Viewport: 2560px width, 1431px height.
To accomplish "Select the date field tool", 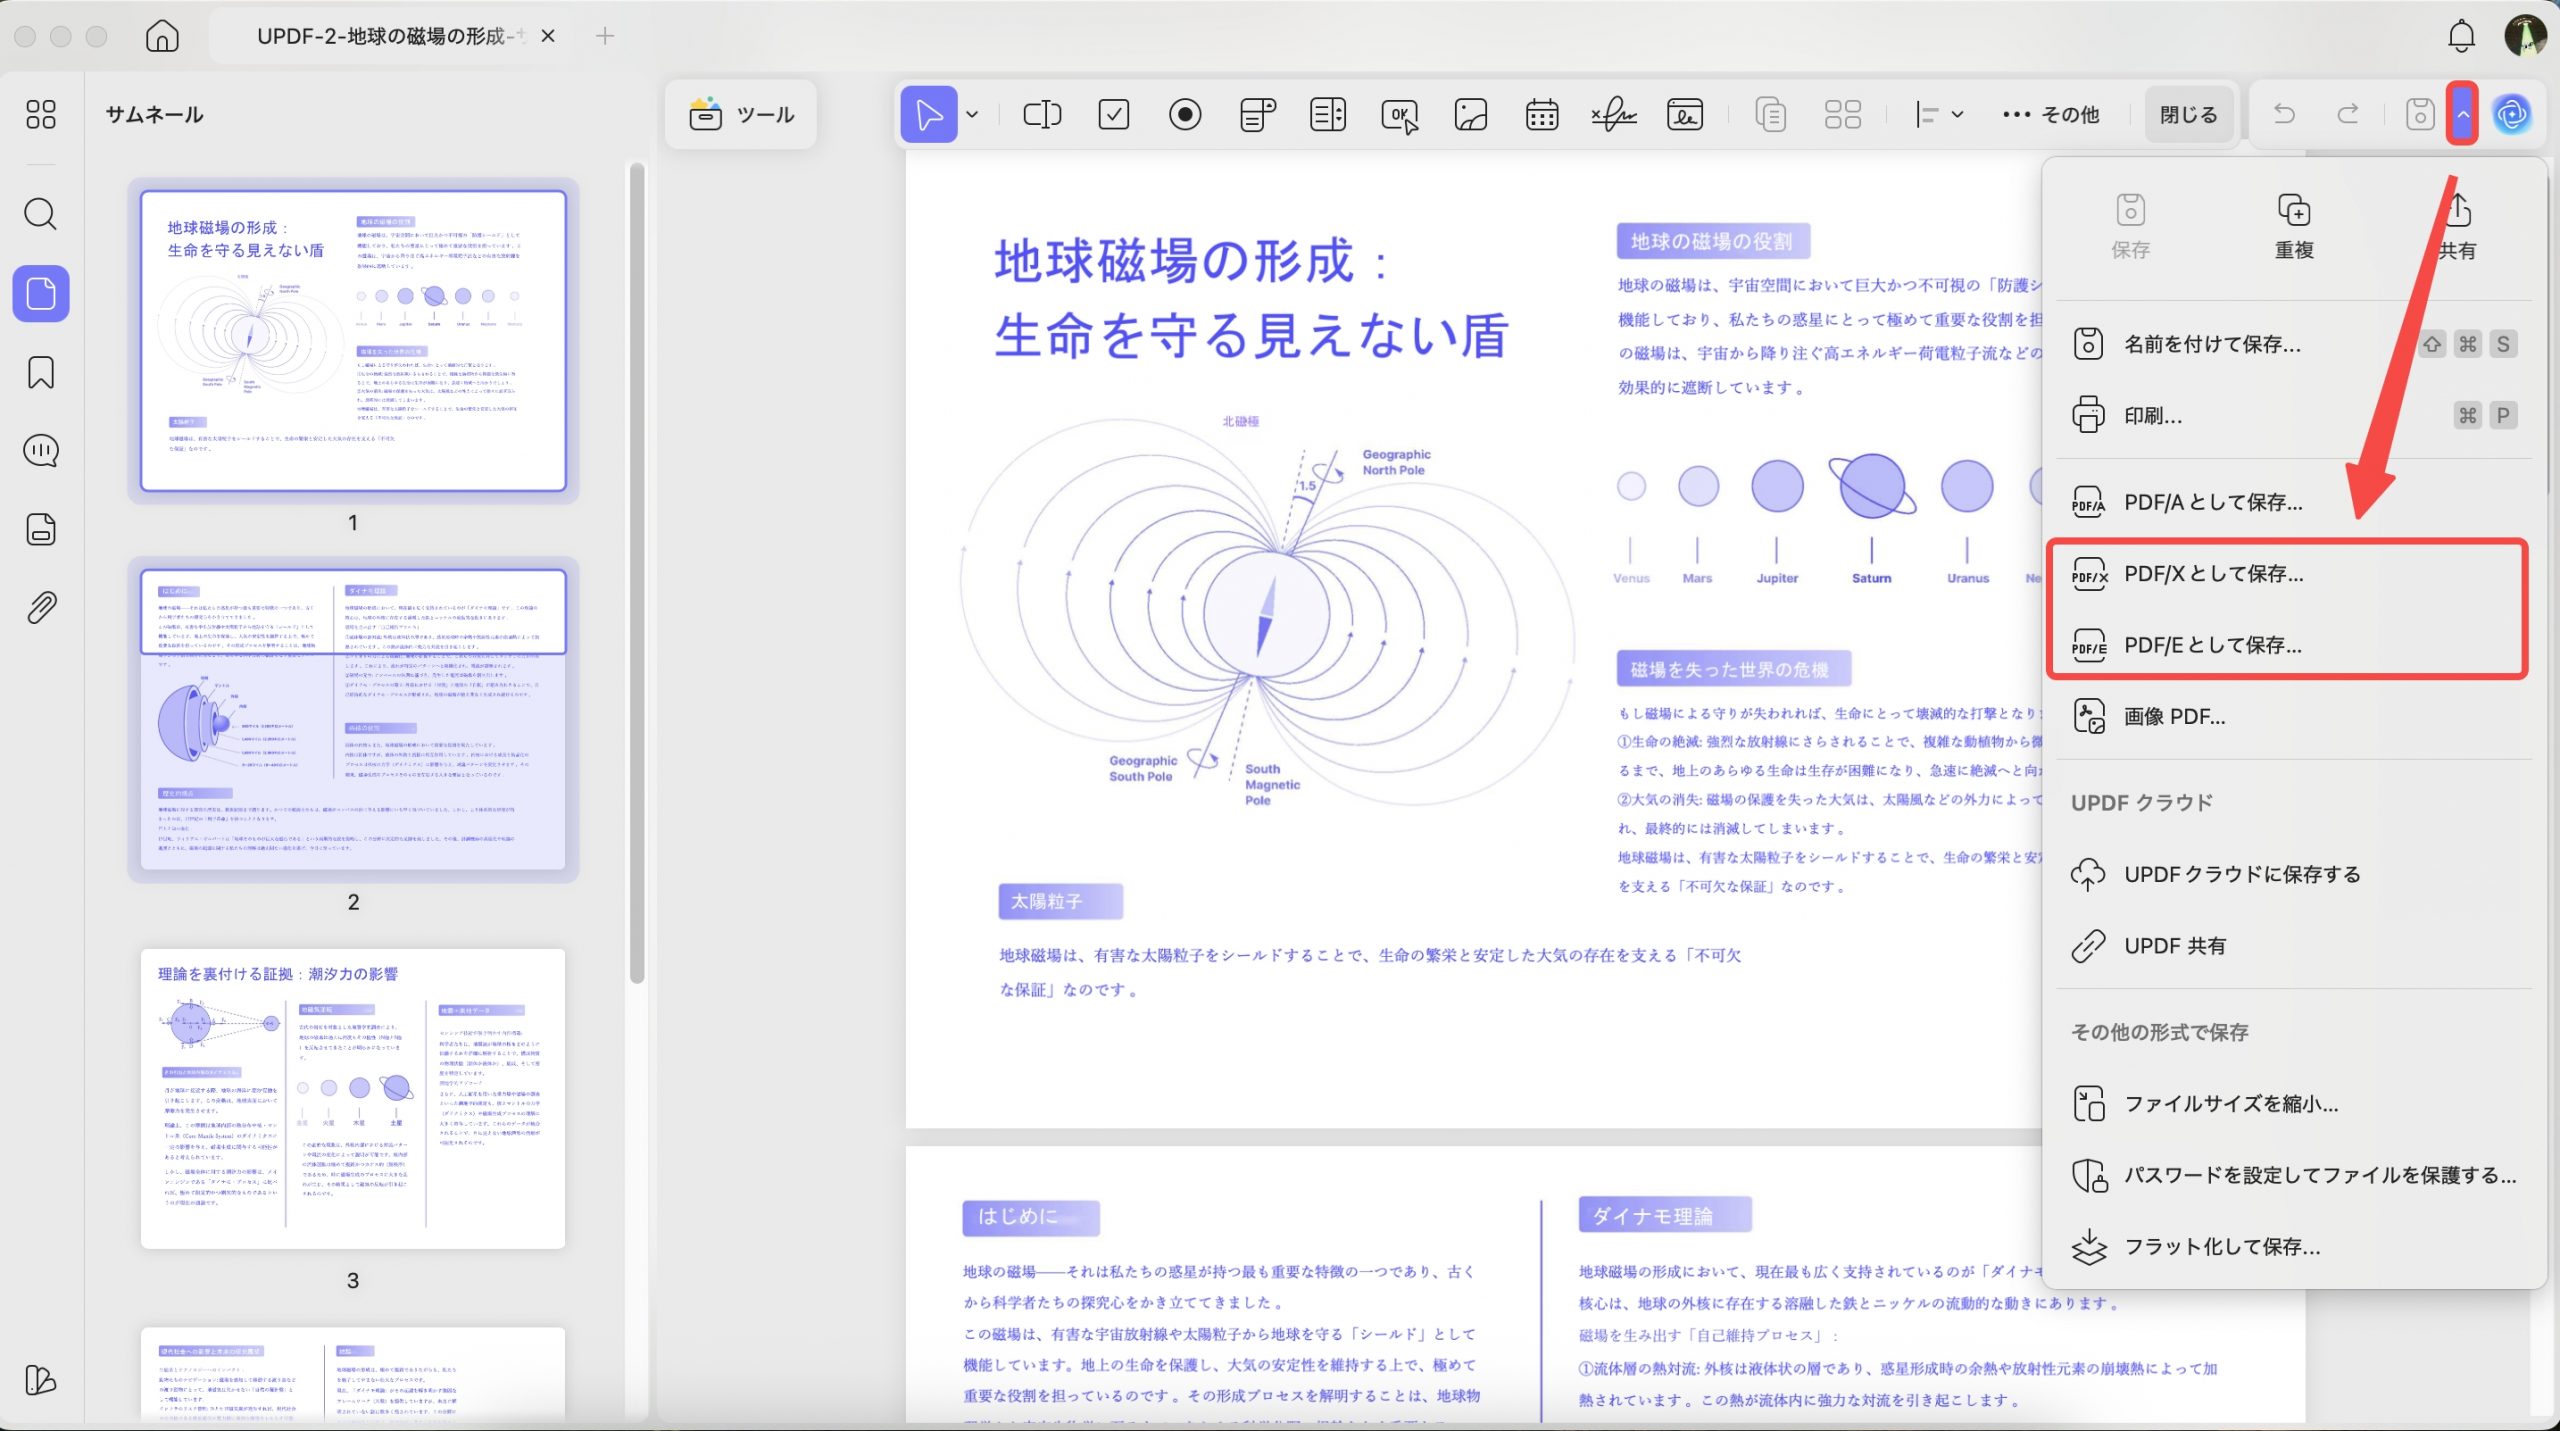I will [x=1540, y=114].
